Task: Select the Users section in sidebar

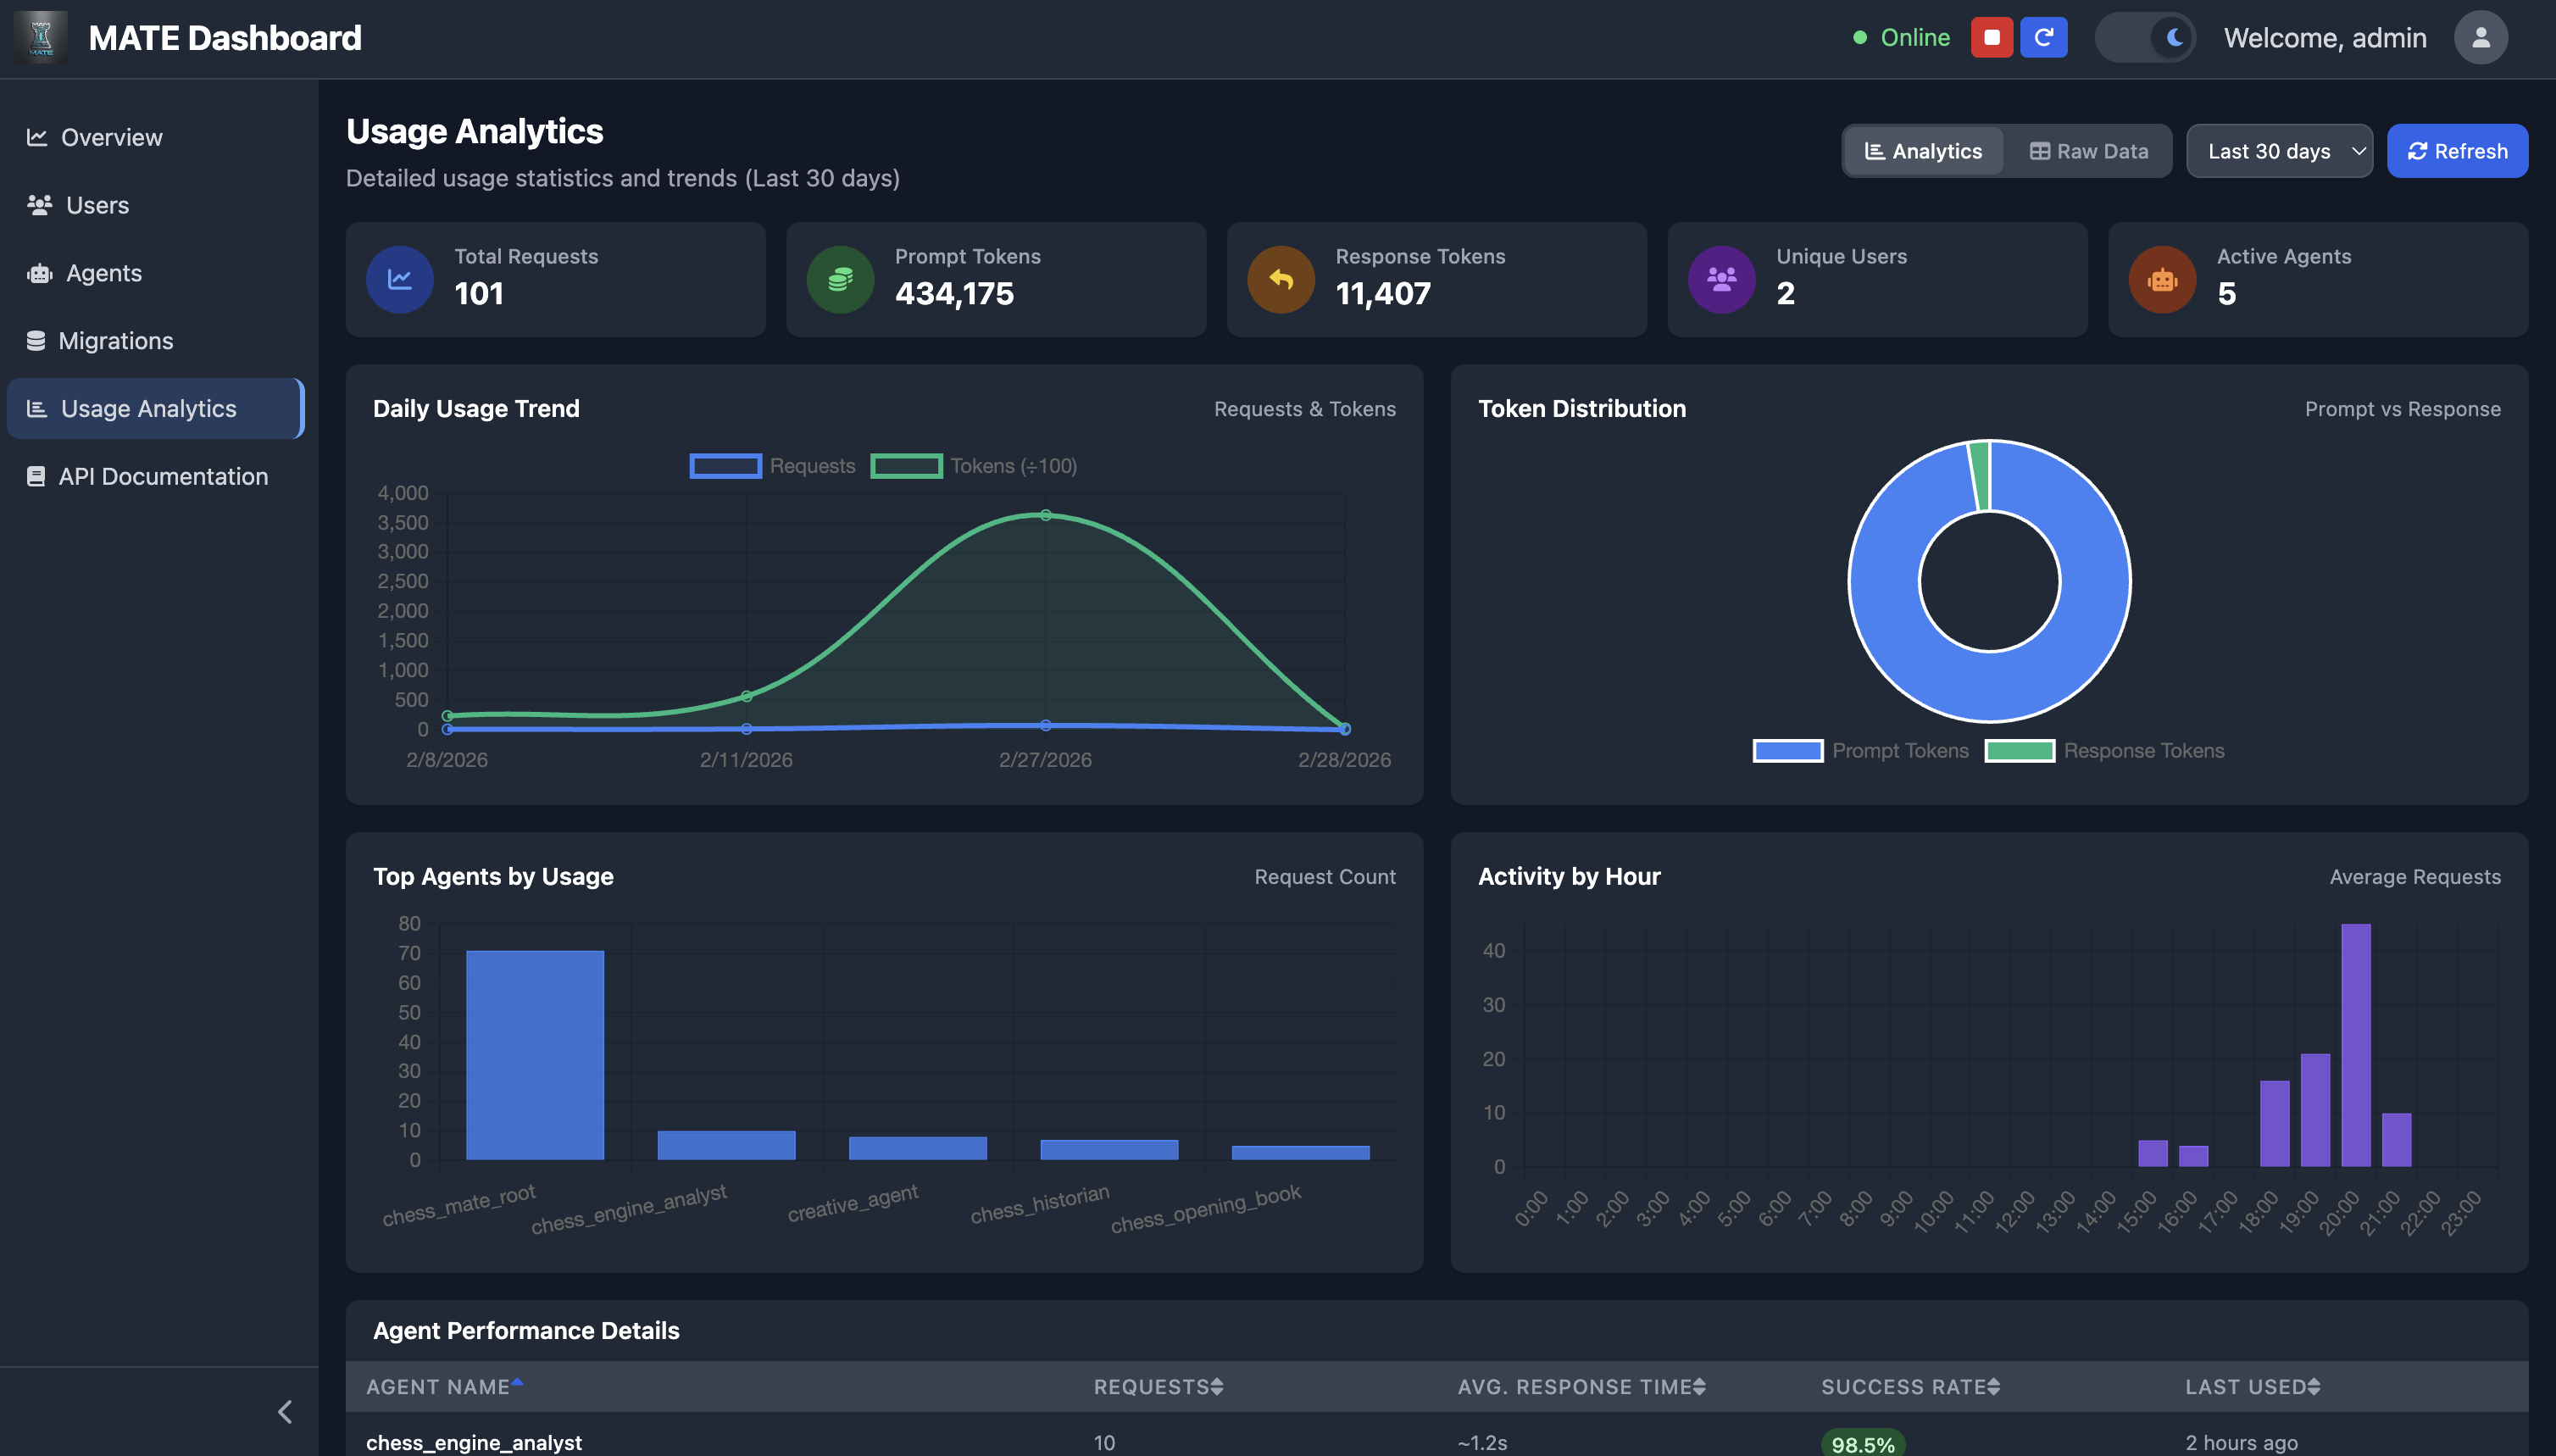Action: (96, 205)
